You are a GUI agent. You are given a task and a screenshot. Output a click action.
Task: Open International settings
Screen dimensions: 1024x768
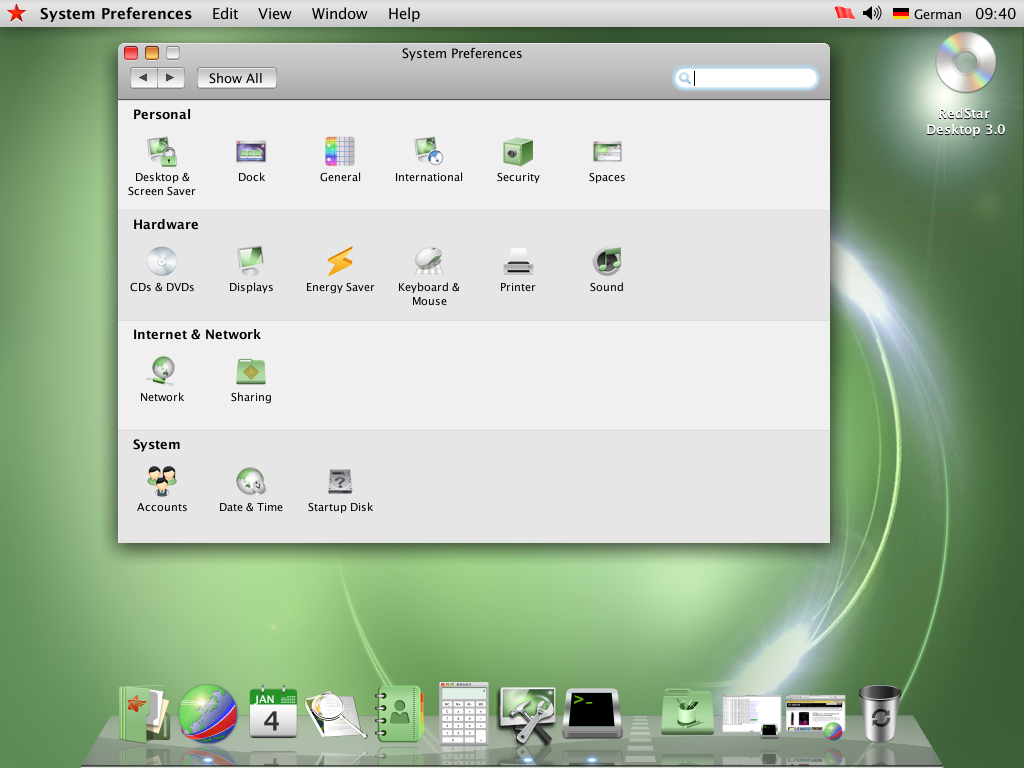tap(429, 152)
